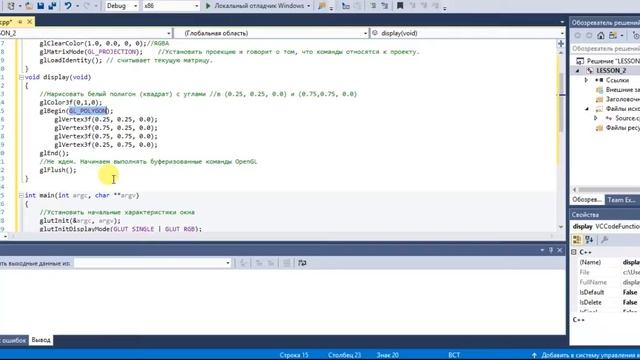Select the LESSON_2 project node
The height and width of the screenshot is (360, 640).
click(x=611, y=71)
